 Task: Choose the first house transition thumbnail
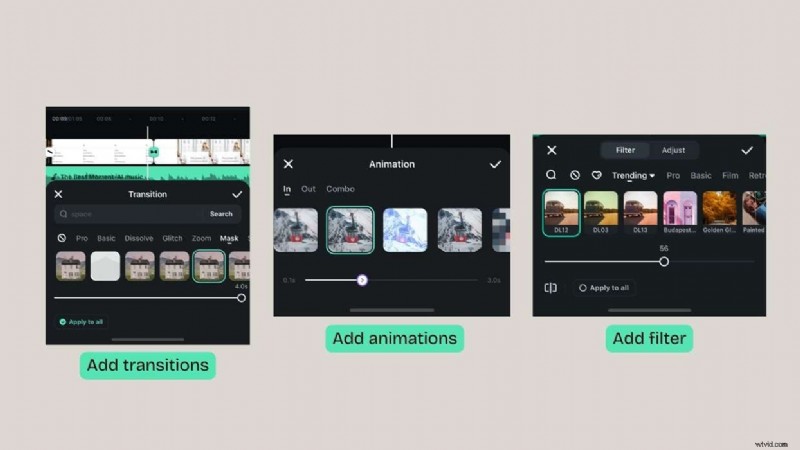71,266
